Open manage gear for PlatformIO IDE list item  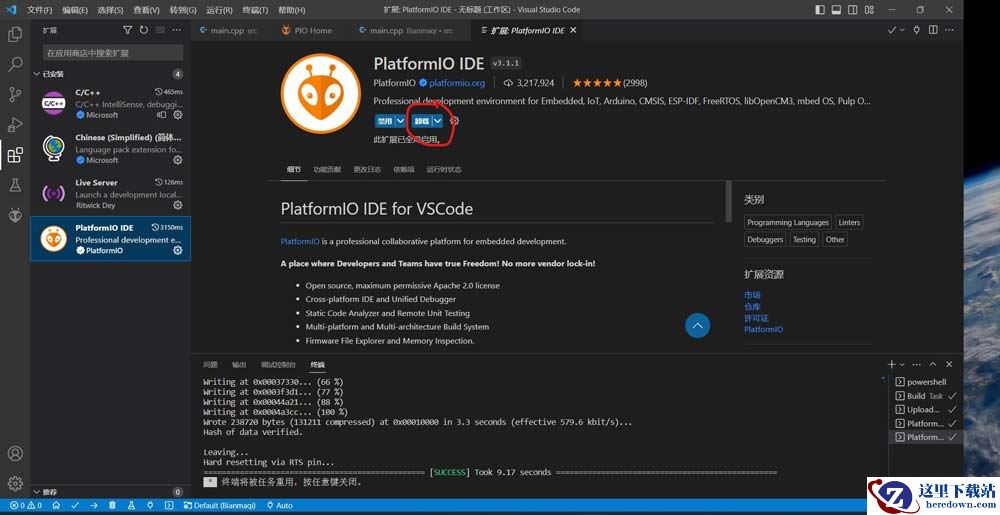pyautogui.click(x=178, y=250)
